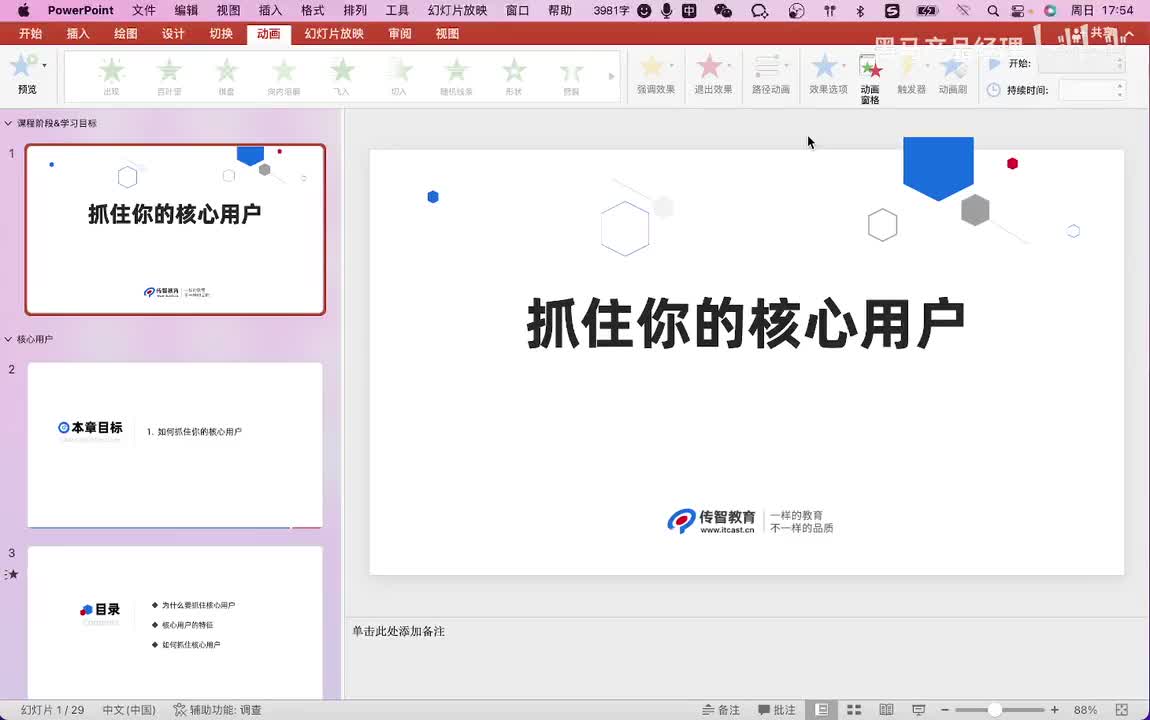Switch to the 切换 Transitions ribbon tab
The width and height of the screenshot is (1150, 720).
[x=221, y=34]
